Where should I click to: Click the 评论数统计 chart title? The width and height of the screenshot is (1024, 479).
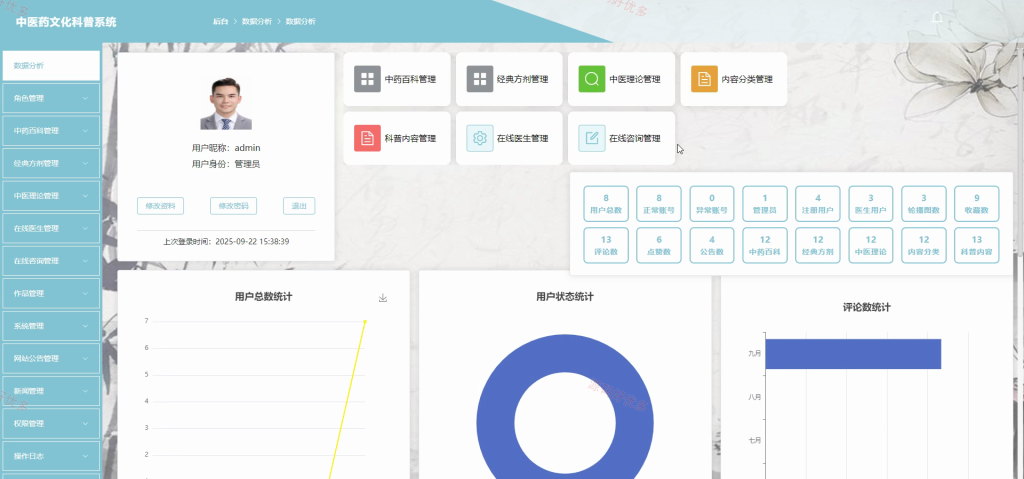point(867,307)
